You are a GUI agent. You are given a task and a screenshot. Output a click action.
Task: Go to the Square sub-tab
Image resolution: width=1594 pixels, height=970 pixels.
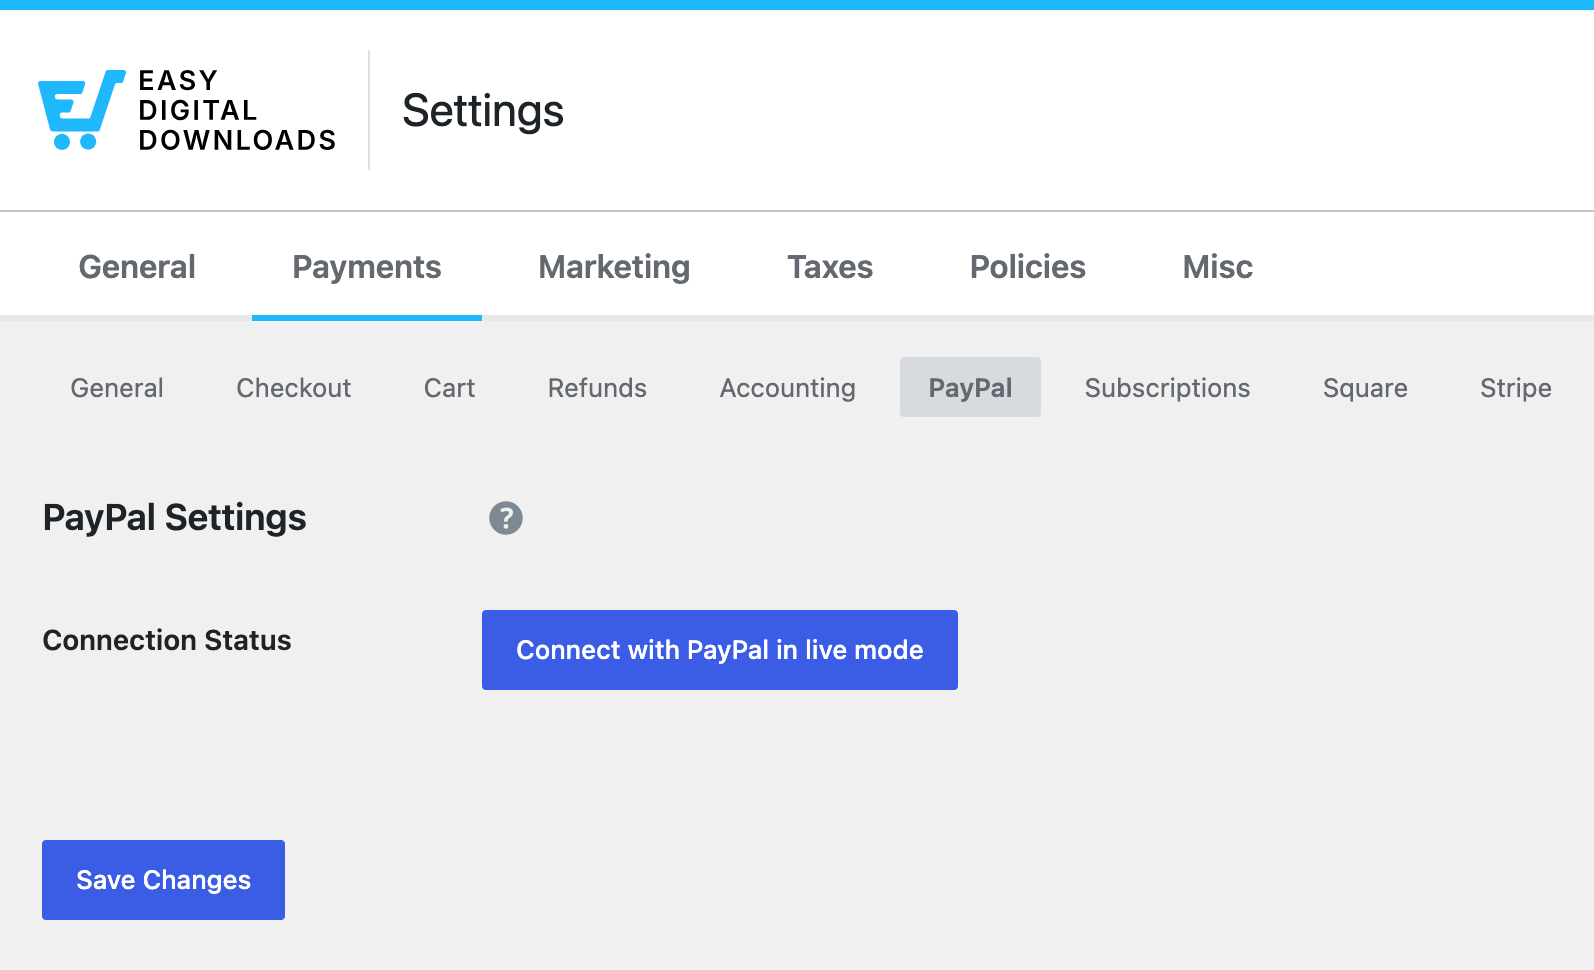tap(1365, 388)
